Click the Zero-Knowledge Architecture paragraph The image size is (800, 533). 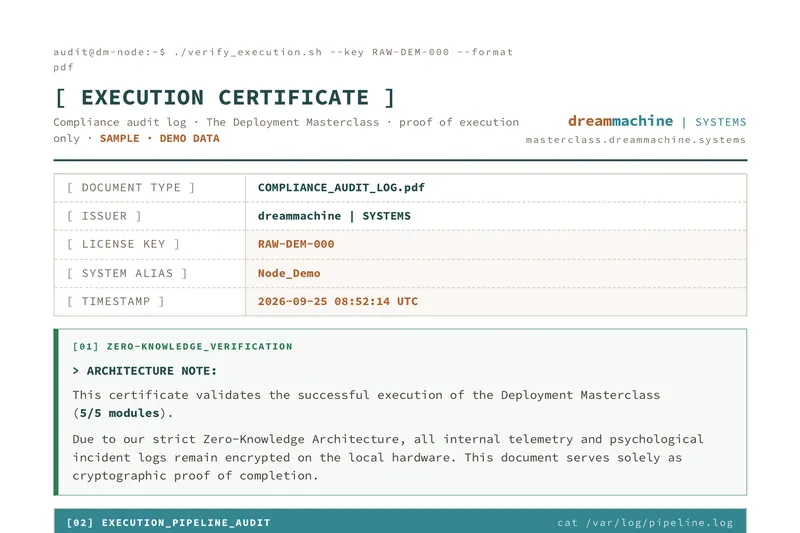(x=388, y=458)
